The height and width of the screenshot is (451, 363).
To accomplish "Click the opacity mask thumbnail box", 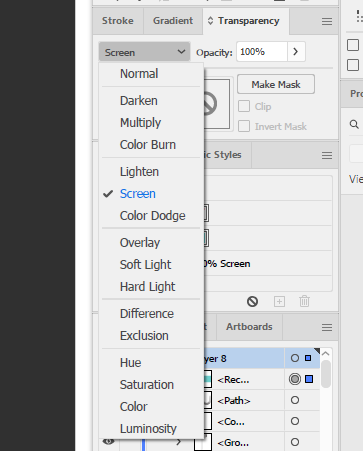I will click(217, 104).
